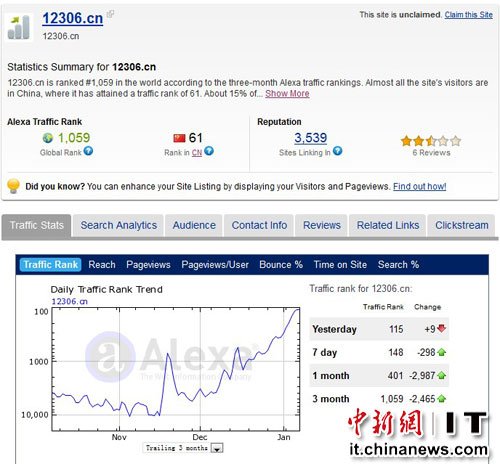The image size is (500, 464).
Task: Select the Search % chart tab
Action: click(x=398, y=265)
